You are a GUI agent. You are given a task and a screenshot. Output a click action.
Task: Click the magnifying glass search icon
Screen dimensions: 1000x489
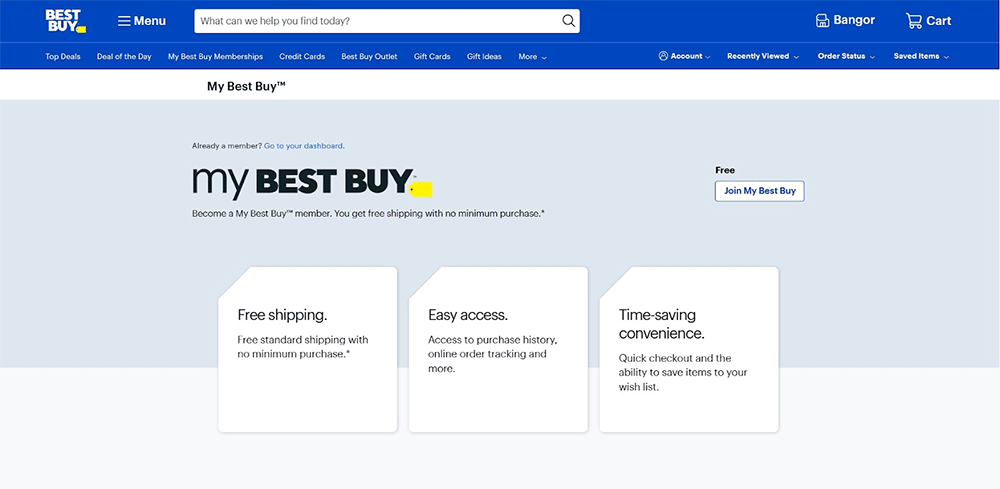click(x=568, y=21)
